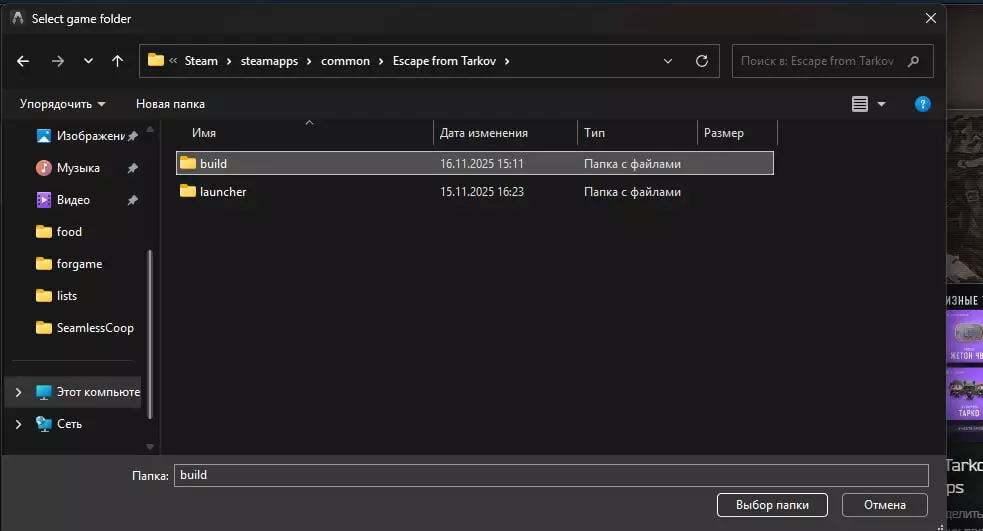The width and height of the screenshot is (983, 531).
Task: Create a new folder with Новая папка
Action: click(171, 104)
